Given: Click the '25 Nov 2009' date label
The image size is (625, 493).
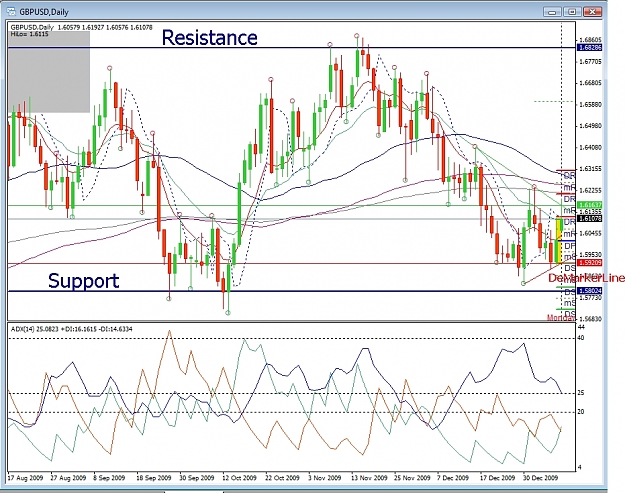Looking at the screenshot, I should click(x=412, y=477).
